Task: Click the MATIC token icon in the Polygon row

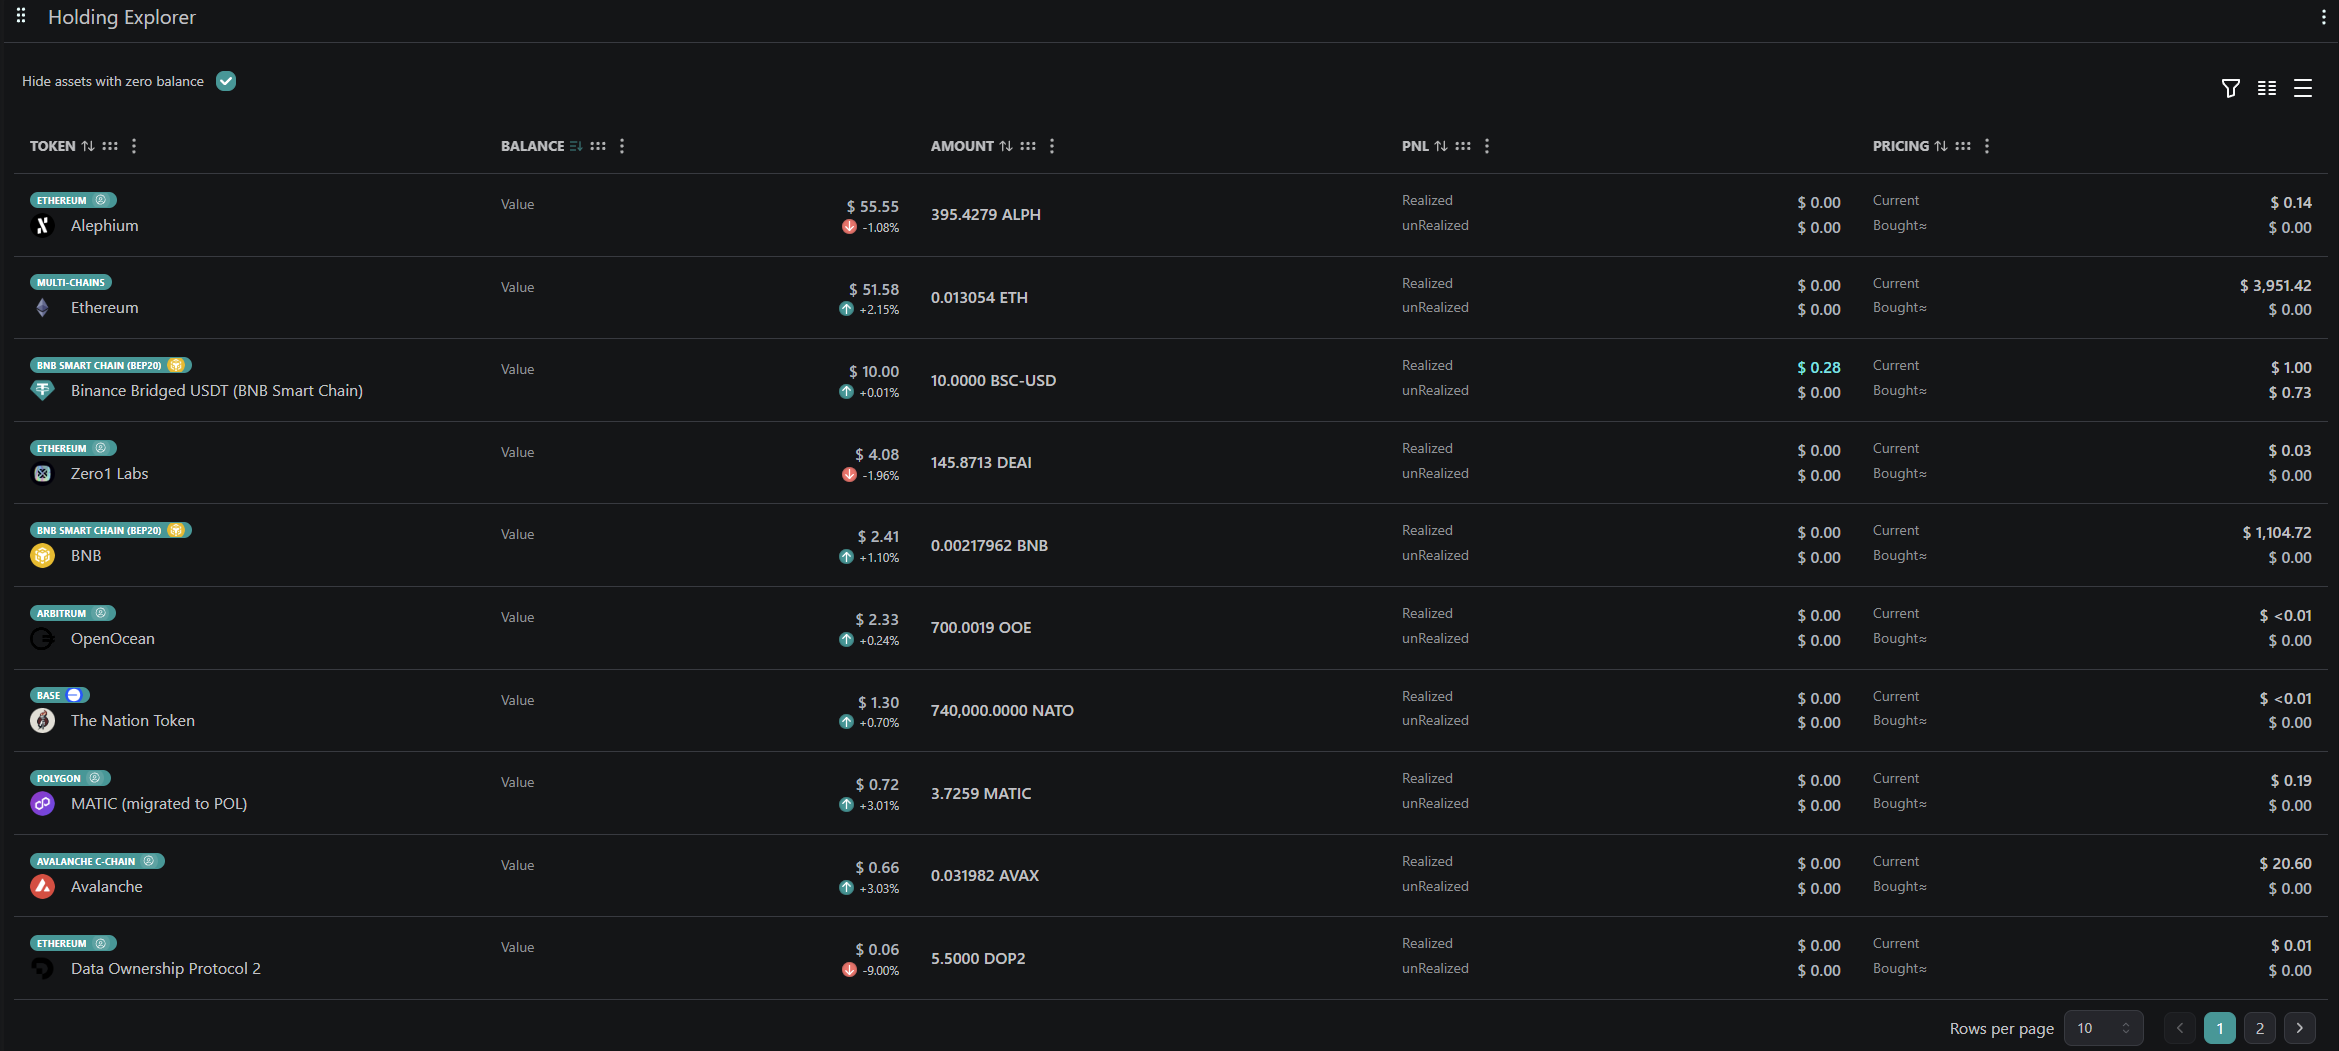Action: [42, 803]
